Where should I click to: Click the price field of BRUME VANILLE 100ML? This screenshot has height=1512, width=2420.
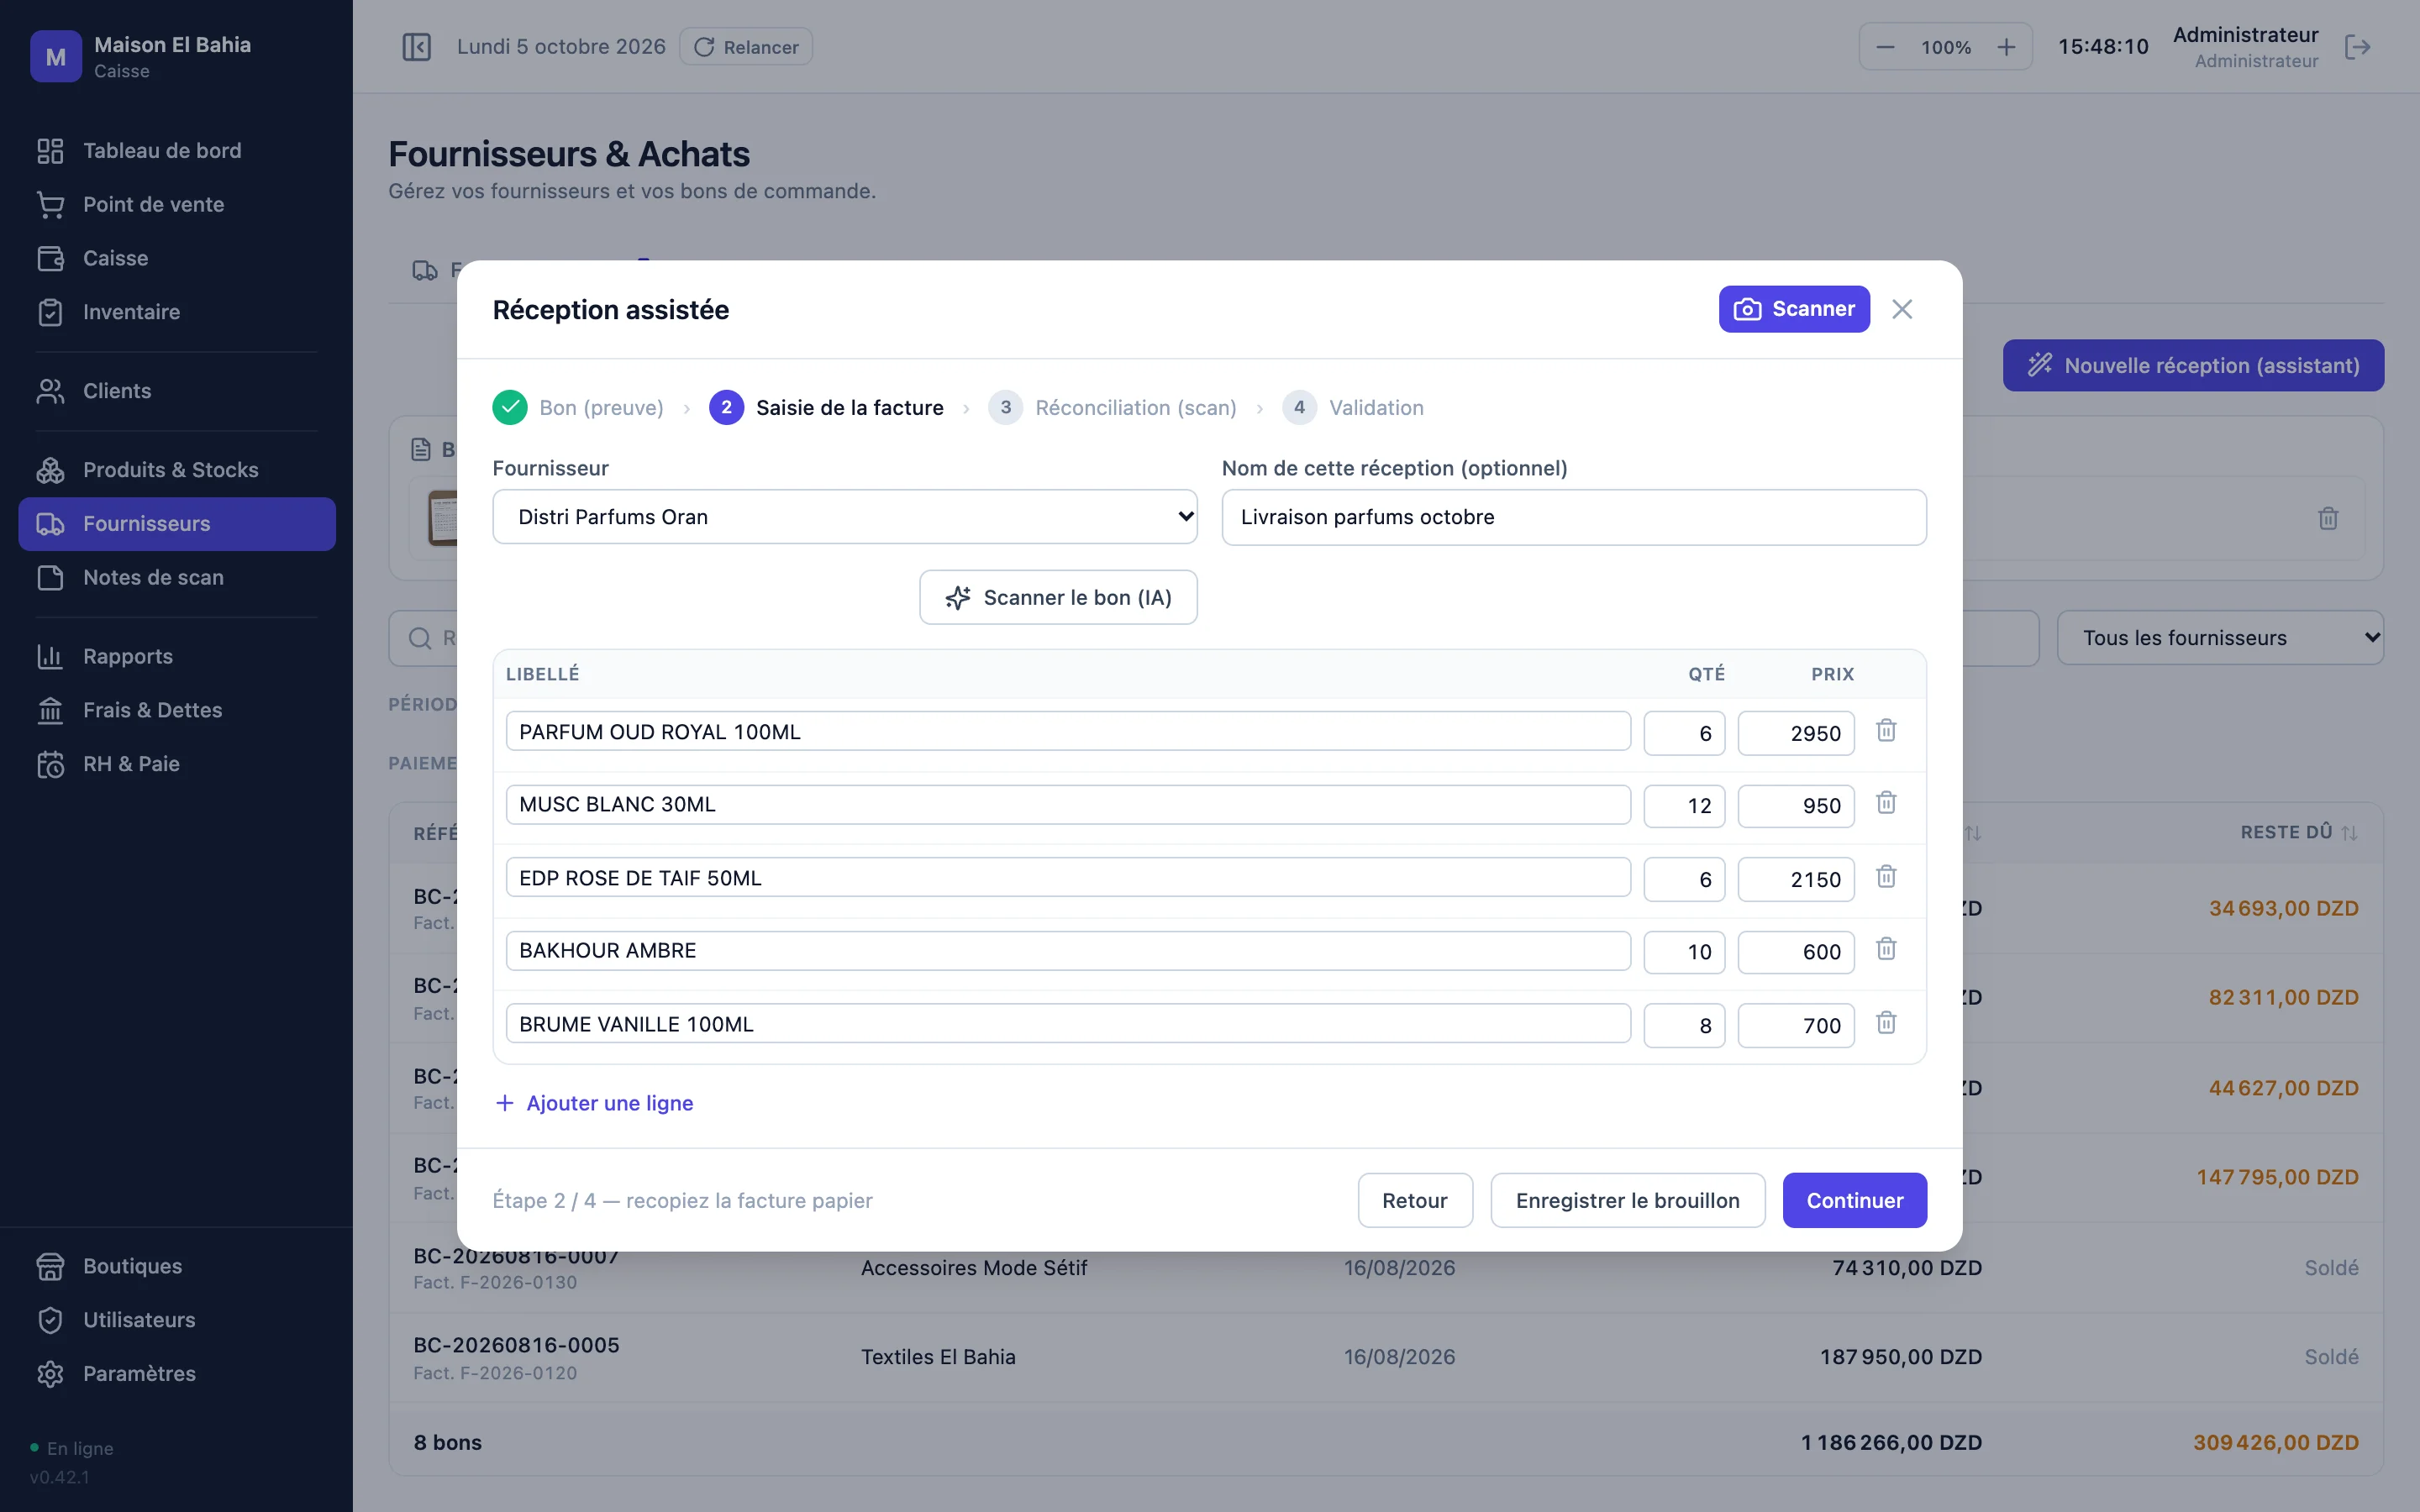tap(1796, 1025)
